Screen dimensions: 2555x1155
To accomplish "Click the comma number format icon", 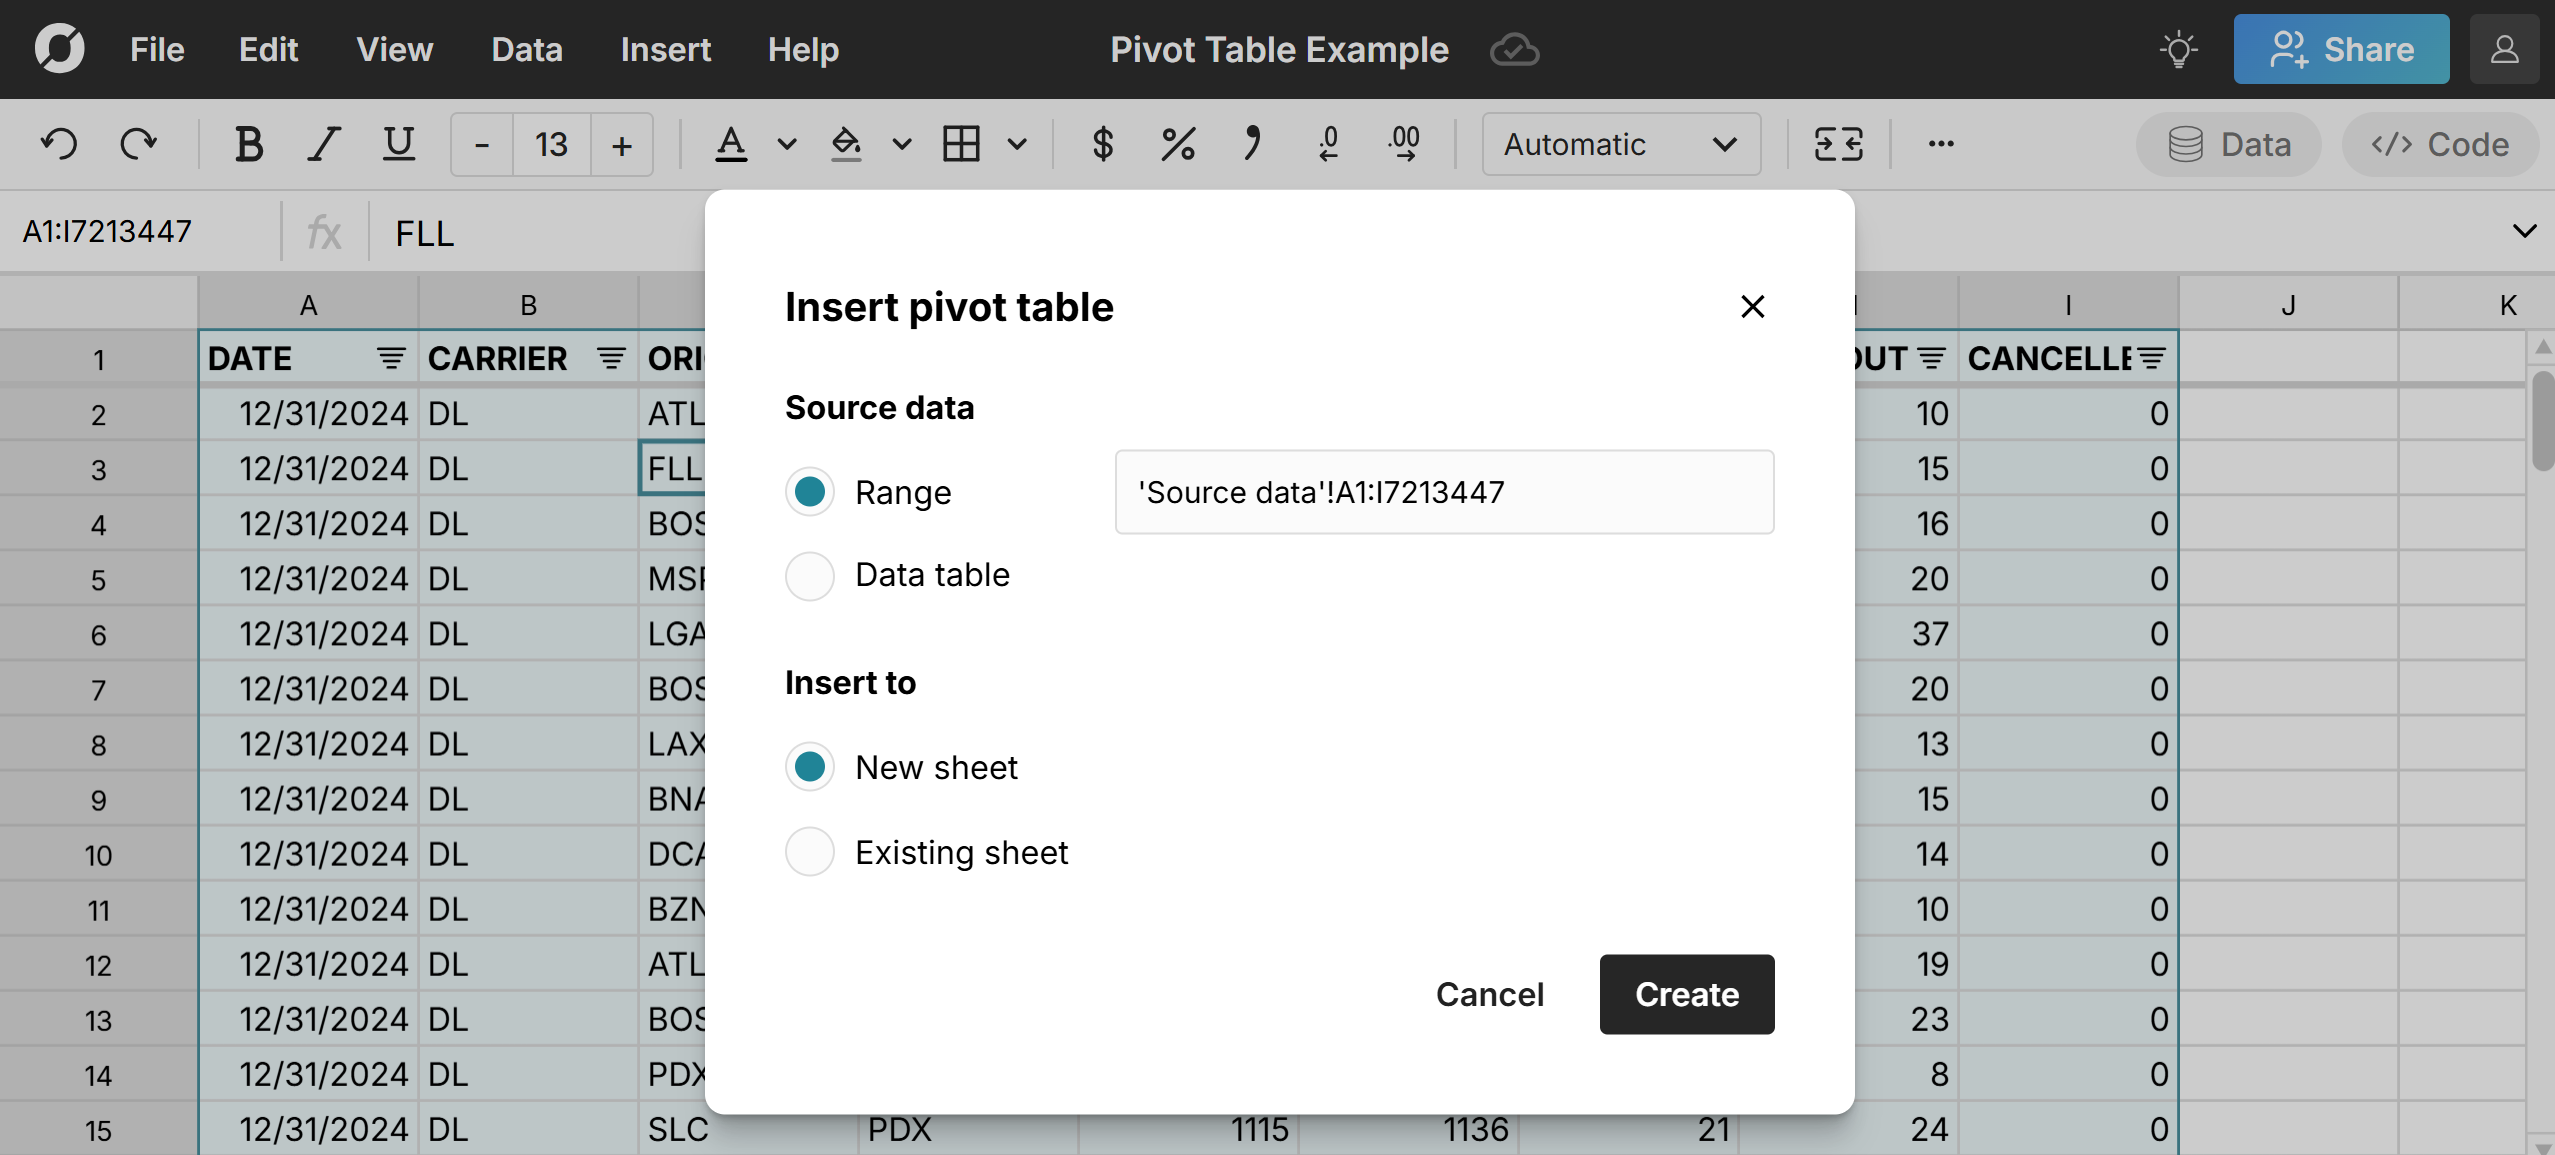I will pos(1252,144).
